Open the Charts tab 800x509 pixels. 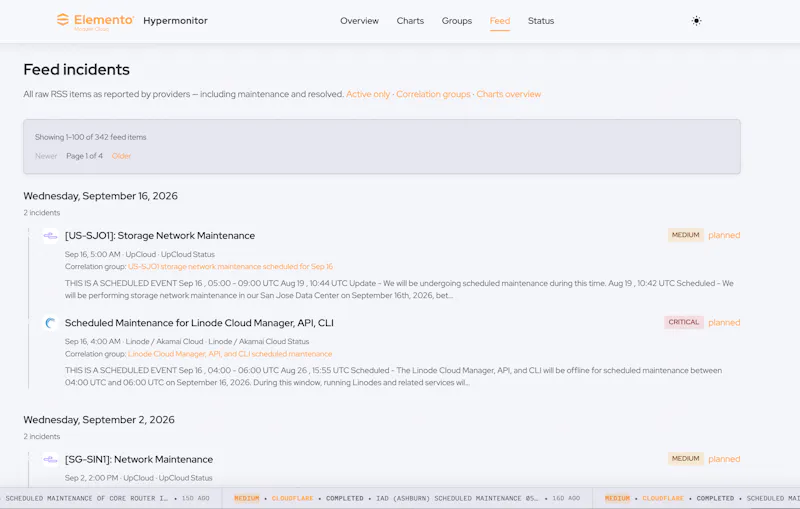(x=410, y=21)
